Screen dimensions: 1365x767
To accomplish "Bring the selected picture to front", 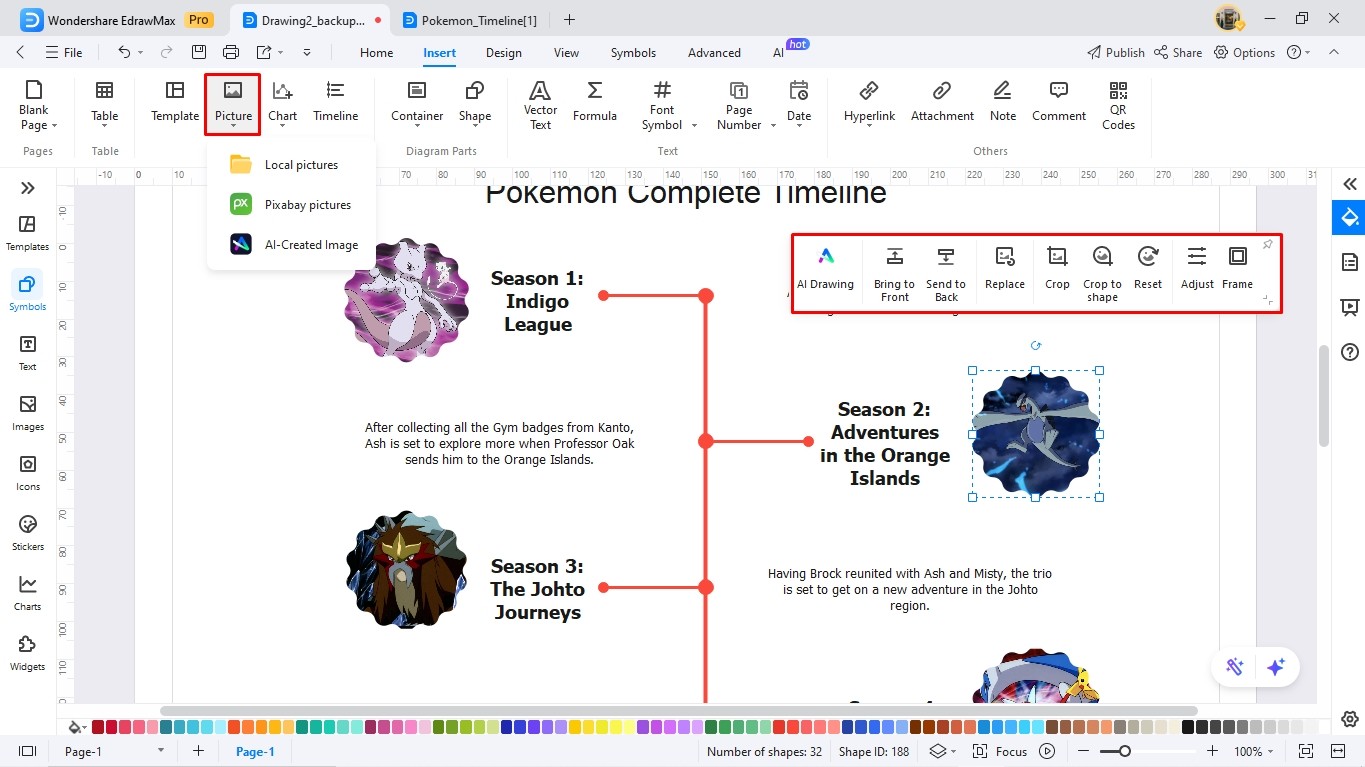I will pyautogui.click(x=894, y=274).
